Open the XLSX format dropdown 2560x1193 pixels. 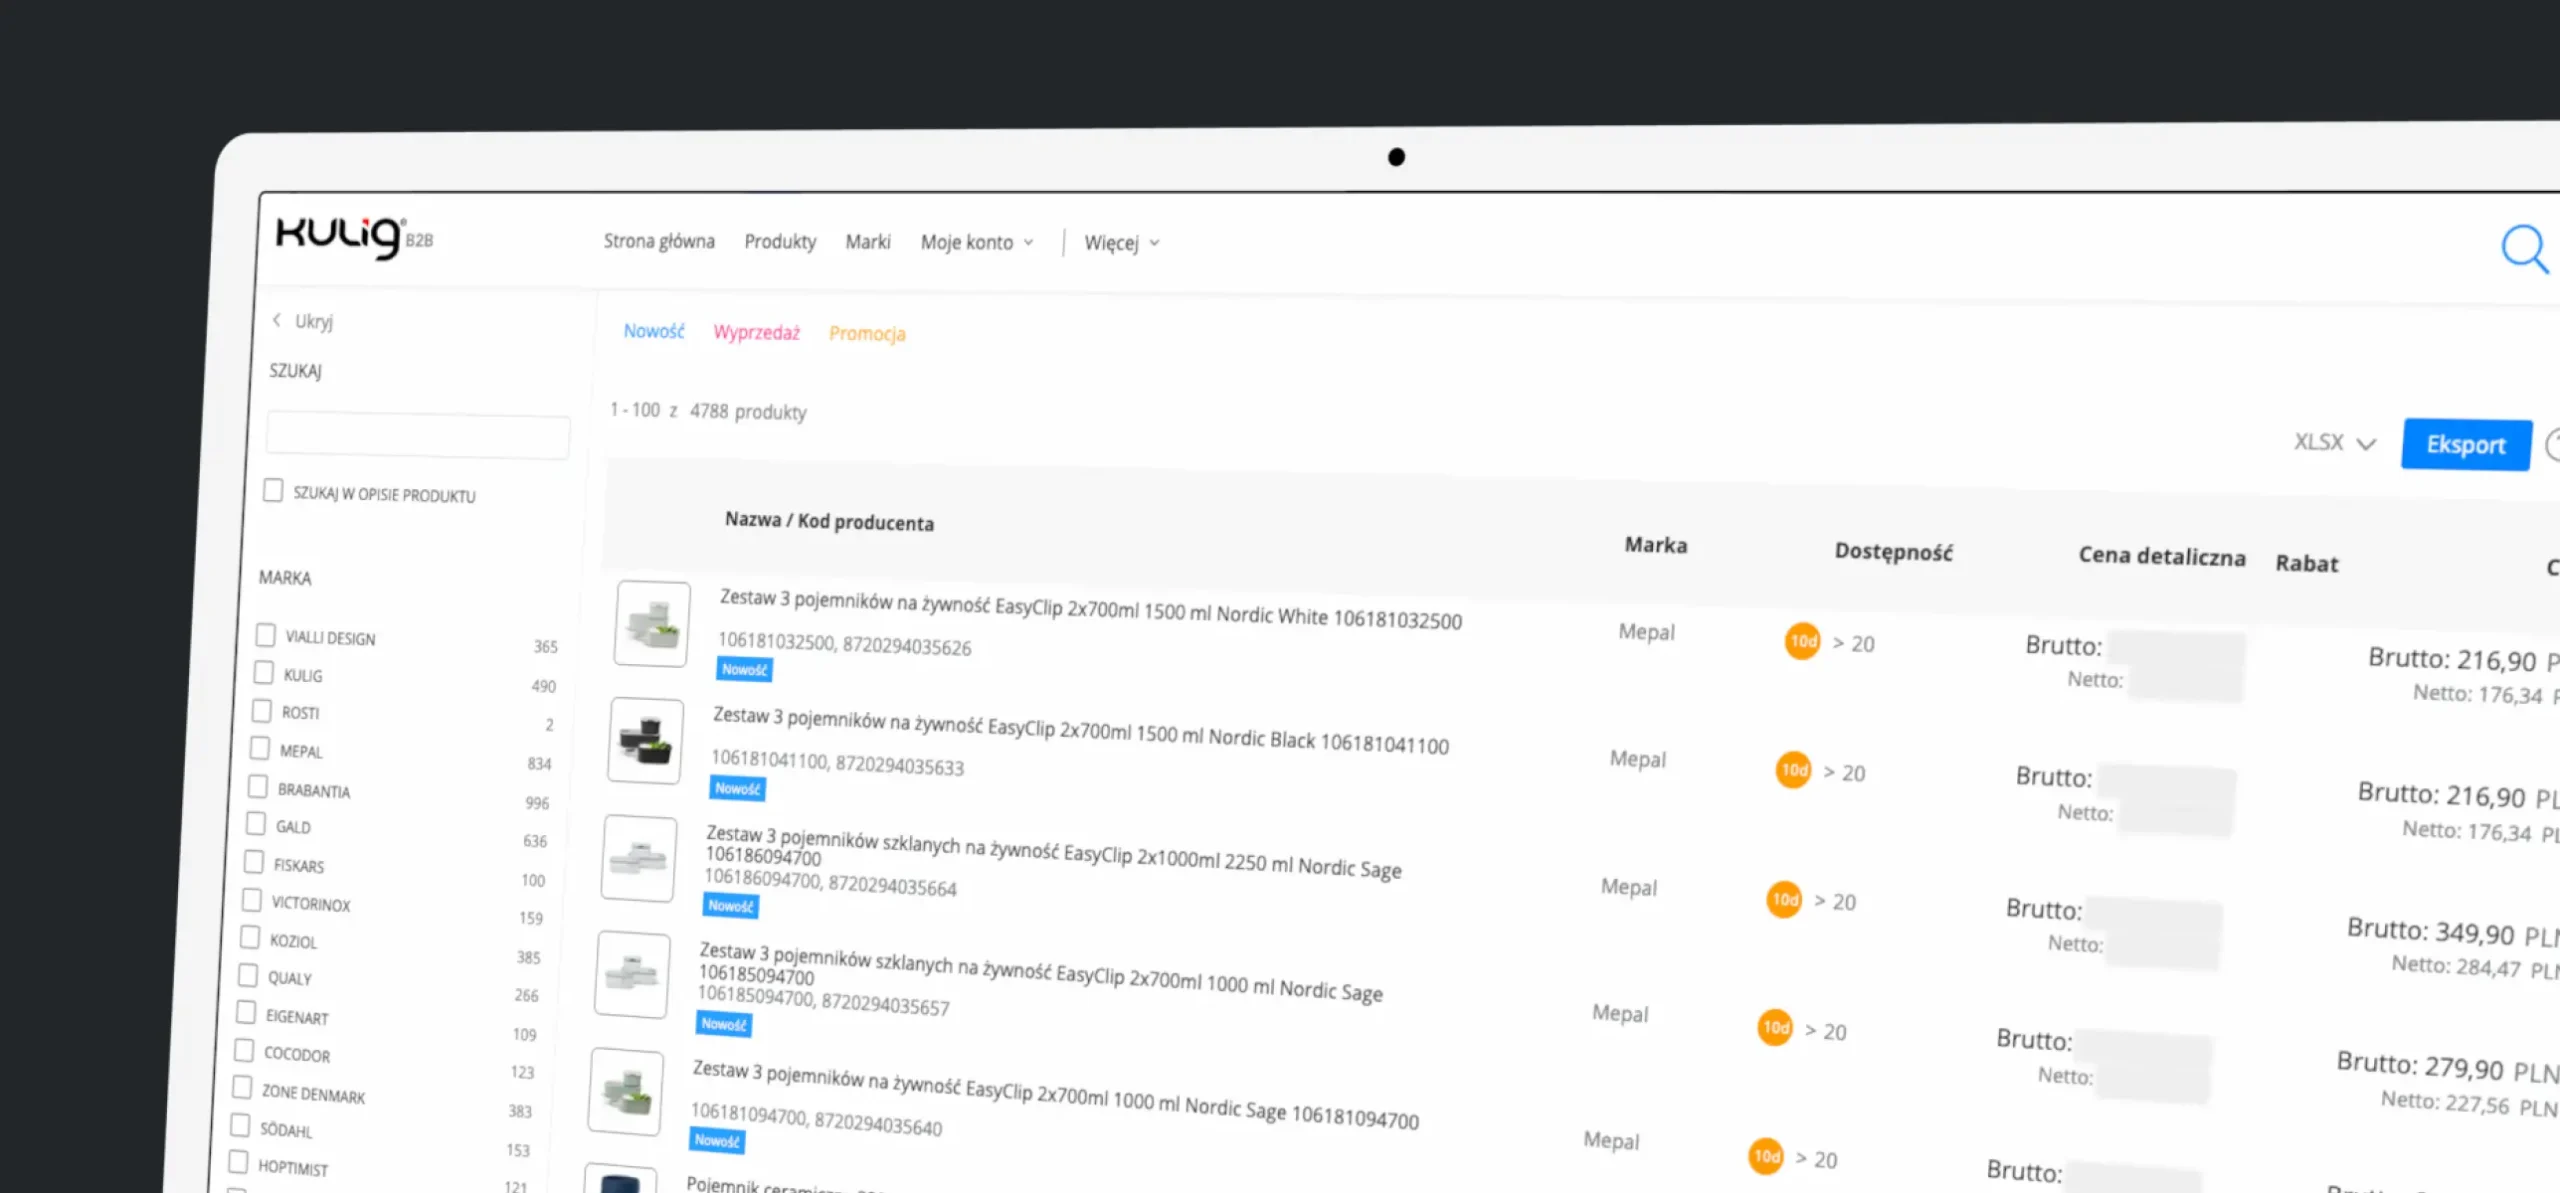2334,442
